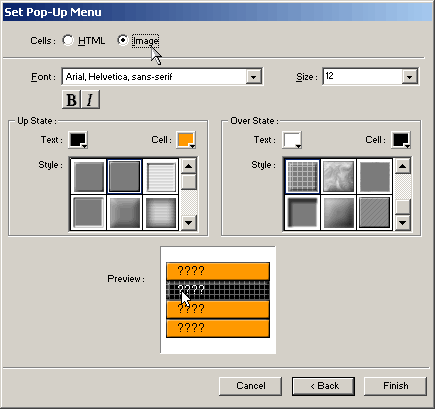Open the orange Up State Cell color swatch
Viewport: 435px width, 409px height.
[186, 140]
